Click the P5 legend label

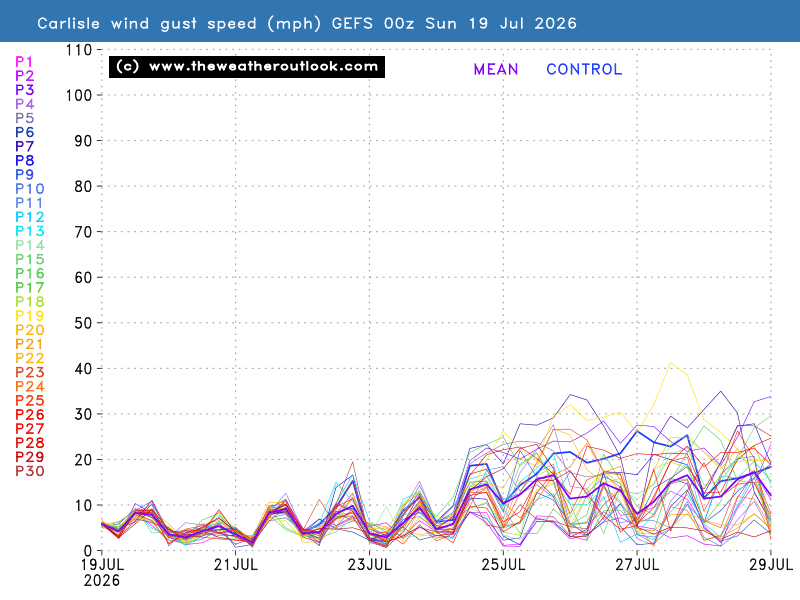click(x=24, y=118)
